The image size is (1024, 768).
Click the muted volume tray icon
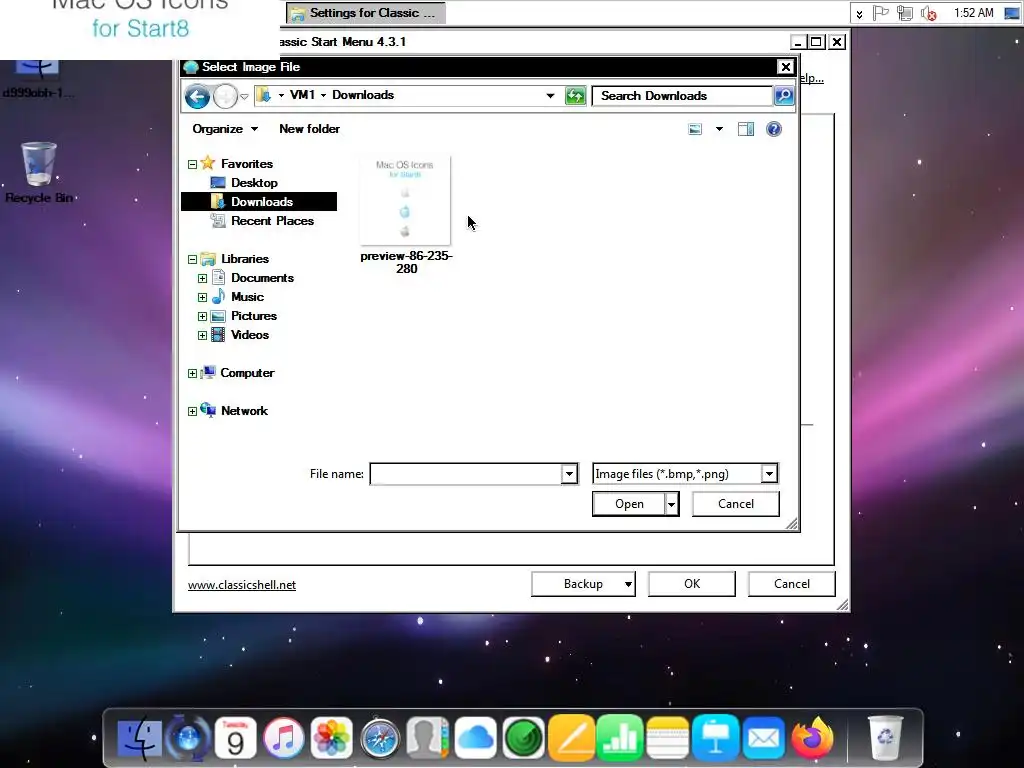pos(928,12)
